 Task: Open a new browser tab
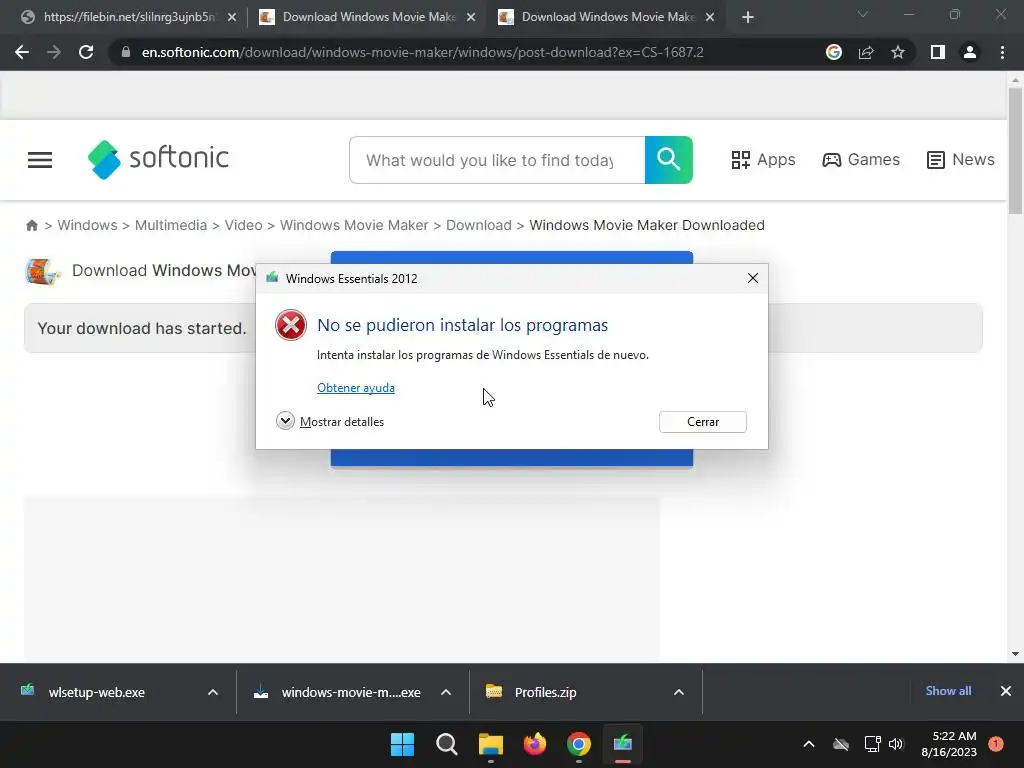point(748,18)
